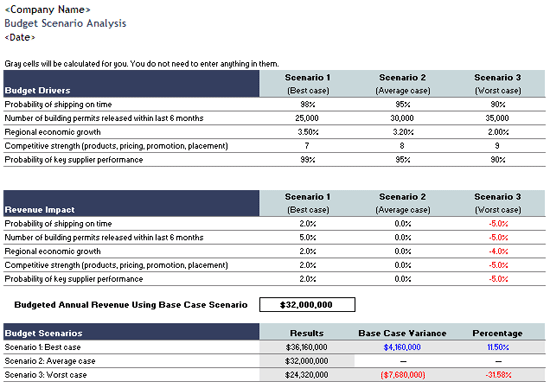Select Scenario 3: Worst case row label

(46, 375)
